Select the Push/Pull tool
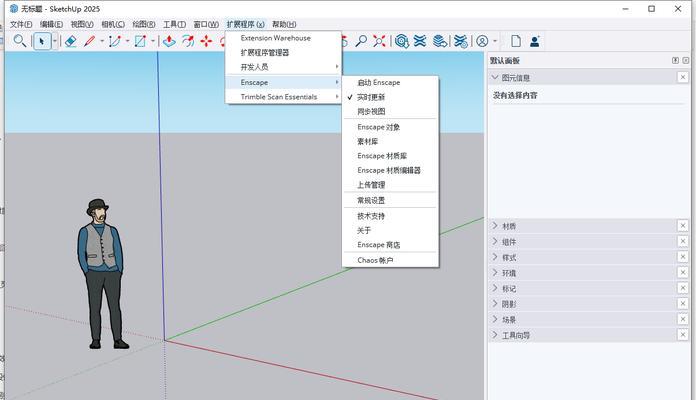 (x=169, y=41)
